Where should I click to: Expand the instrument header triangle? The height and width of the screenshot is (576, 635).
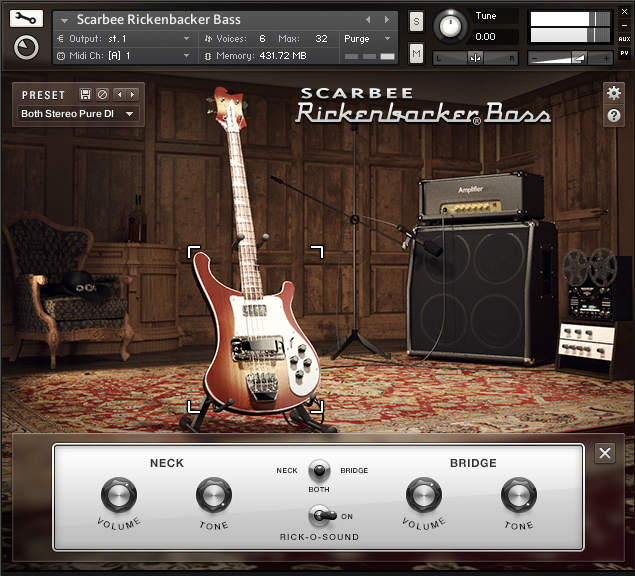[x=64, y=20]
